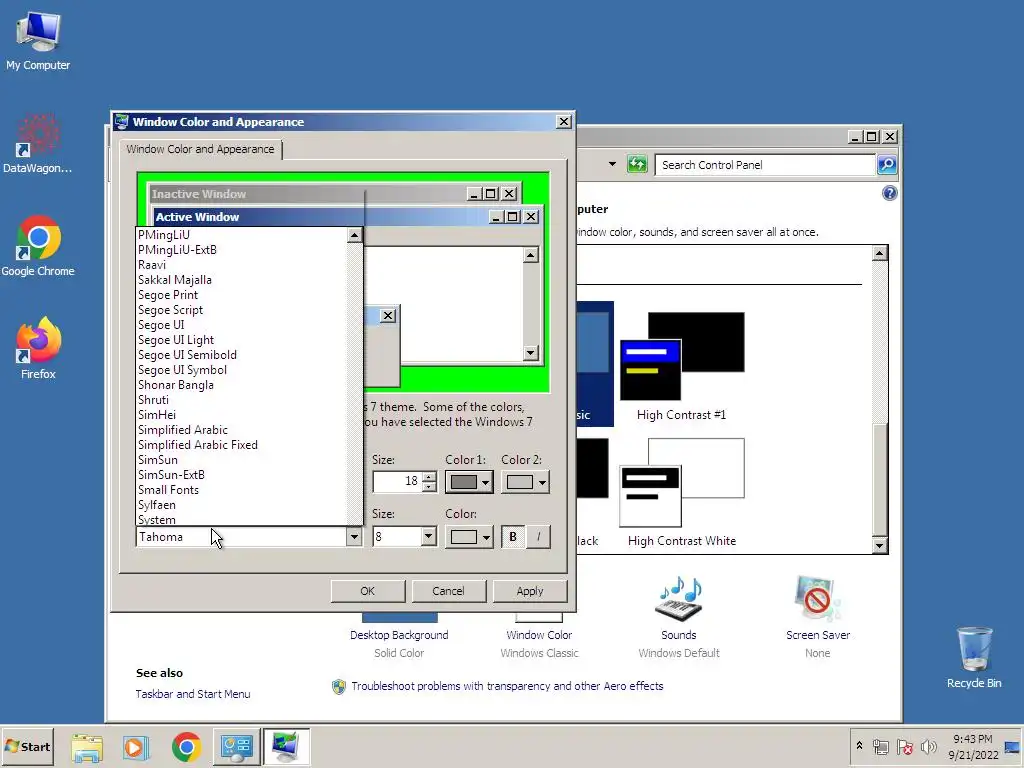Switch to Personalization taskbar button
The image size is (1024, 768).
[286, 747]
